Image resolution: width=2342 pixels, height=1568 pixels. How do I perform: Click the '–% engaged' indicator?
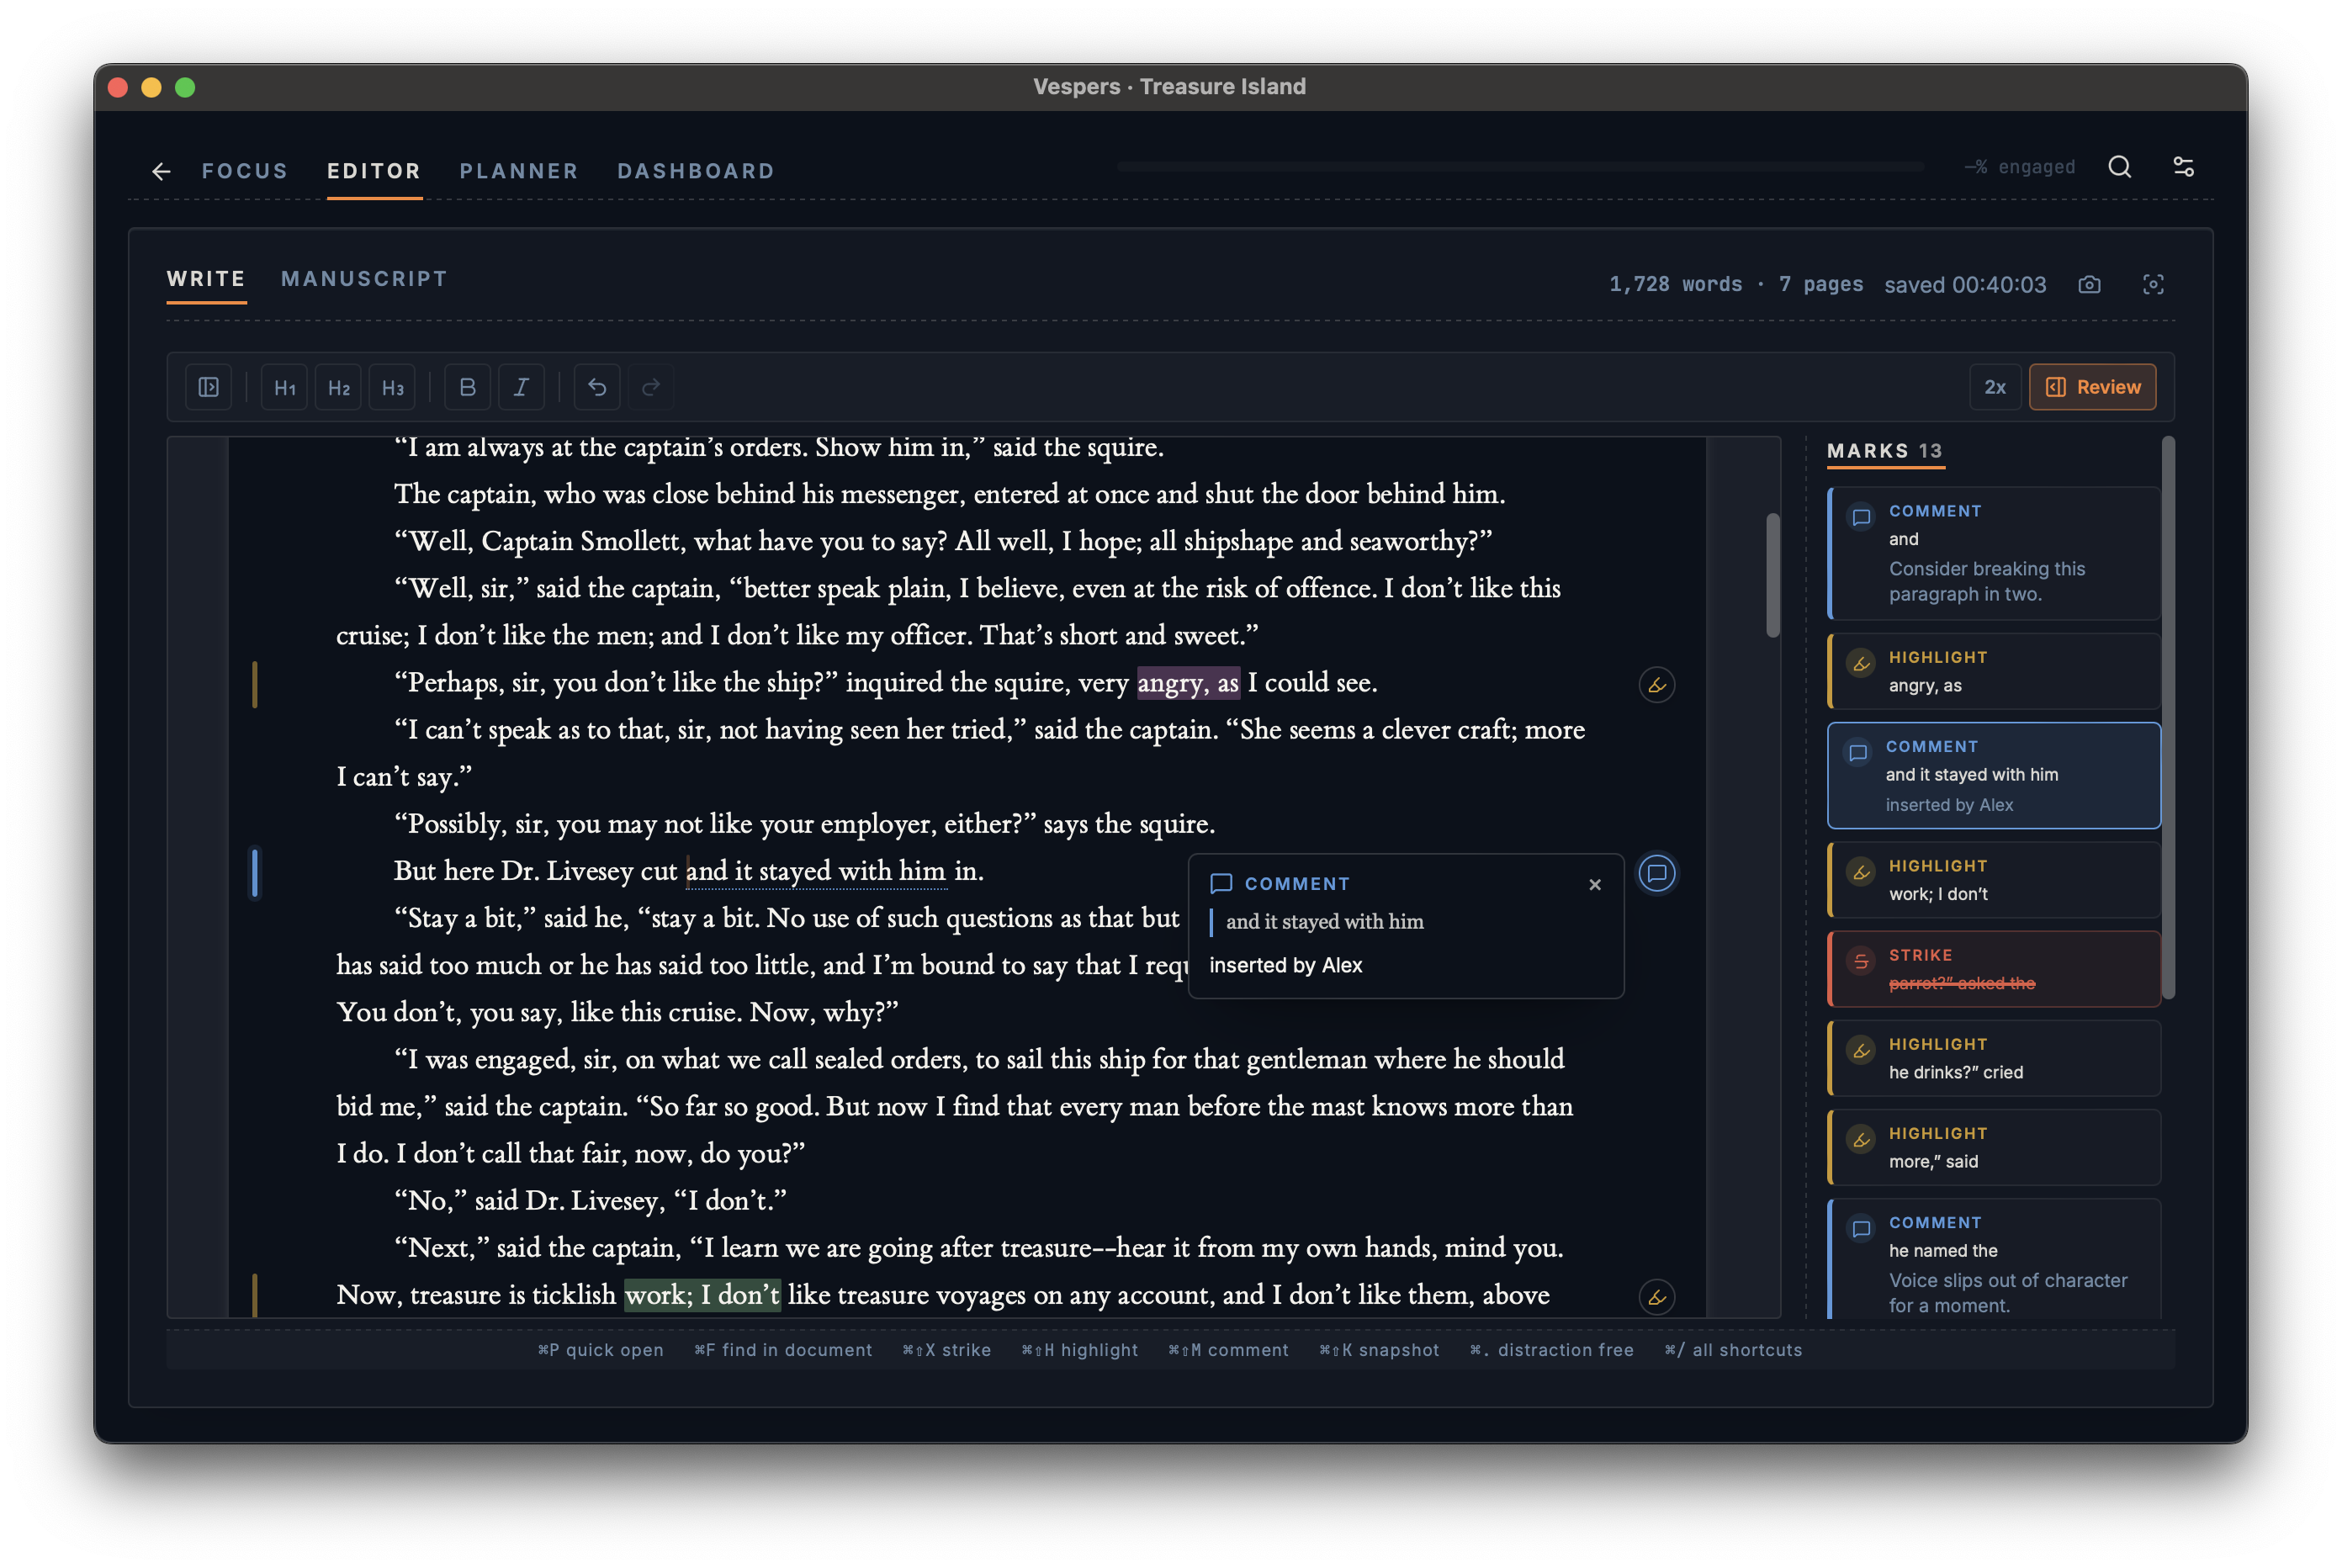(x=2019, y=167)
